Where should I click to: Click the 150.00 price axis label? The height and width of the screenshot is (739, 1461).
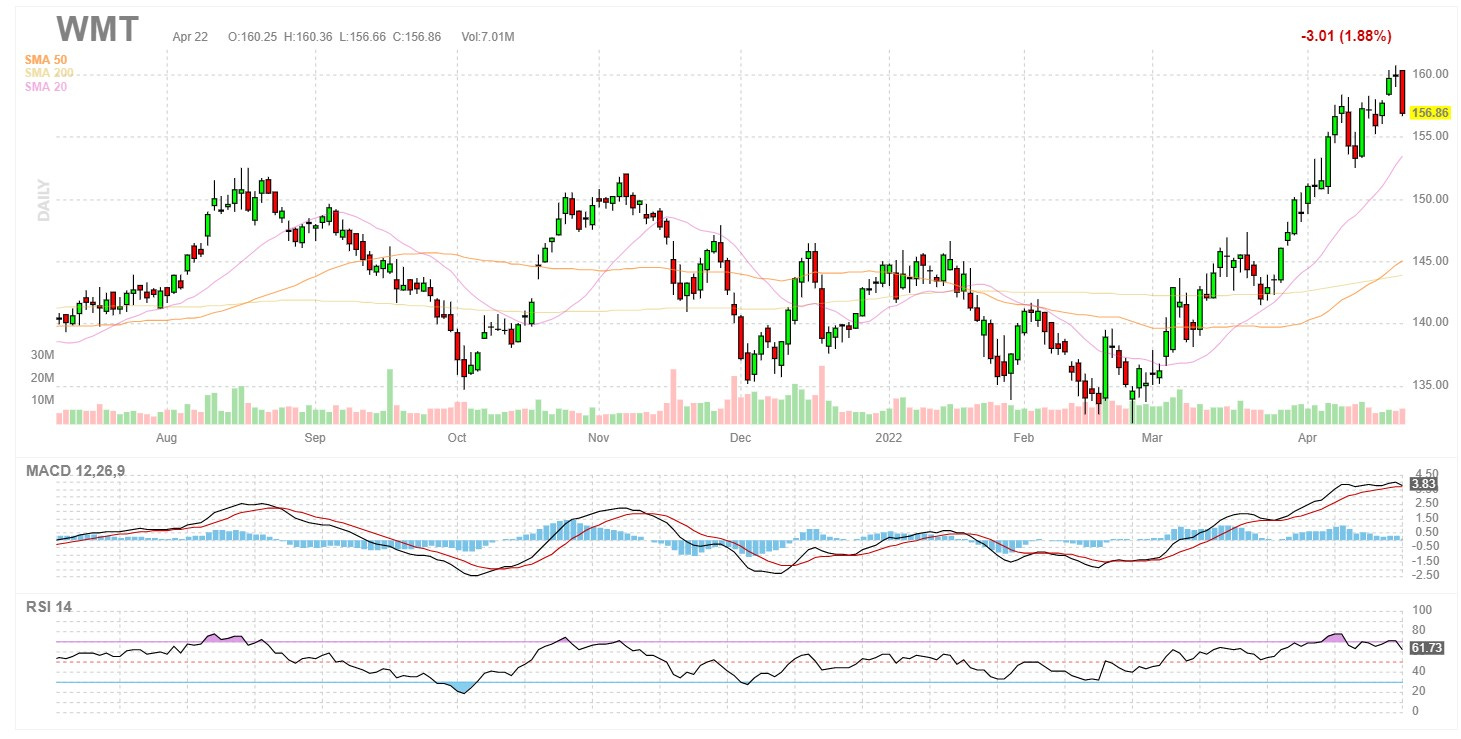[1431, 199]
